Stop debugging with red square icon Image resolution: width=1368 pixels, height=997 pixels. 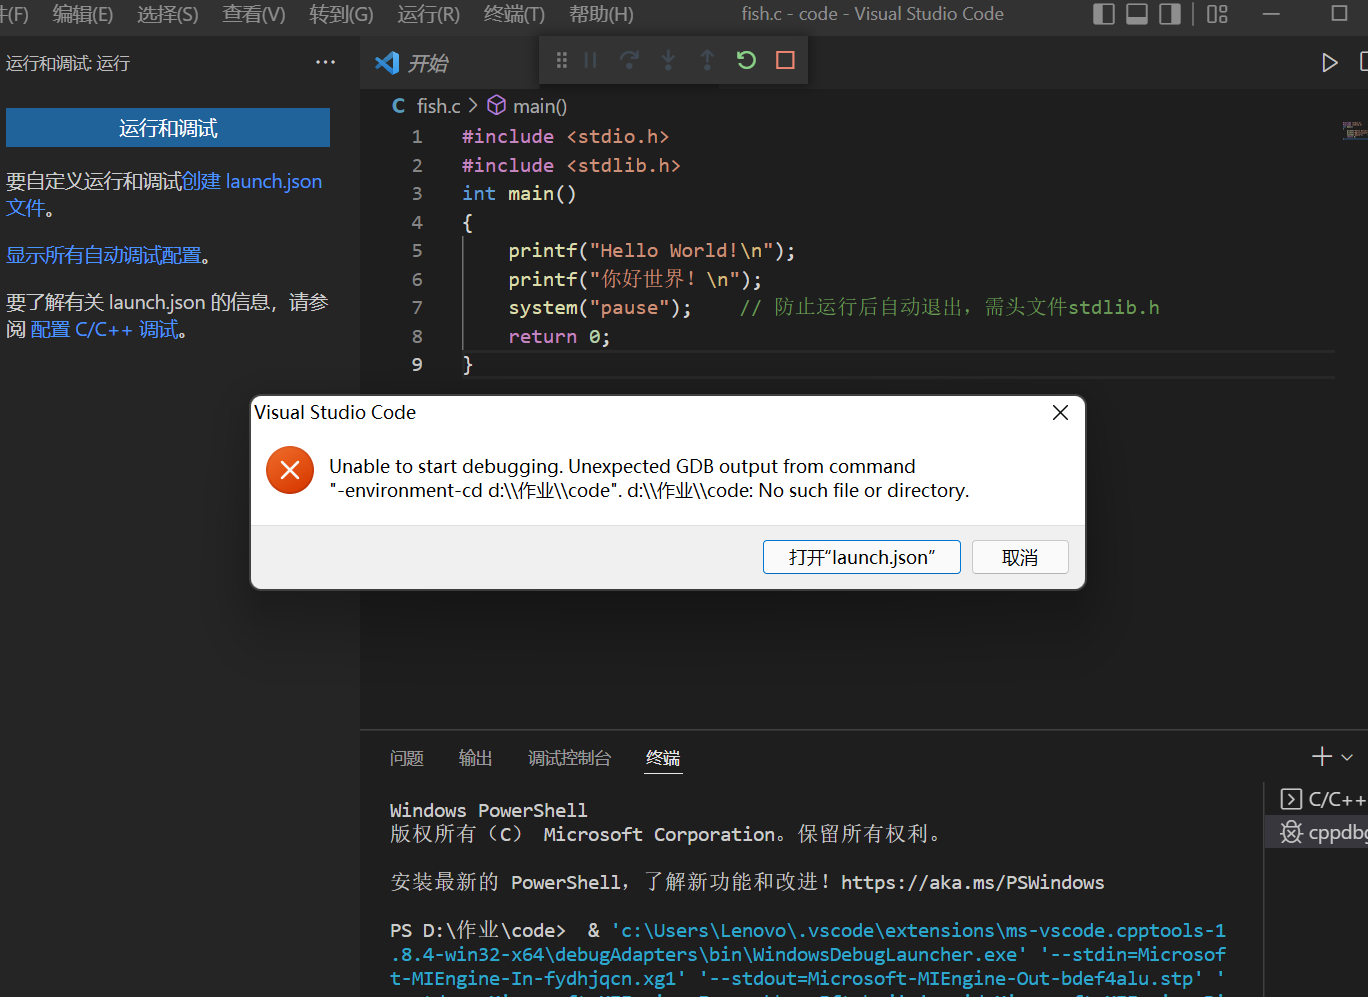pos(785,60)
